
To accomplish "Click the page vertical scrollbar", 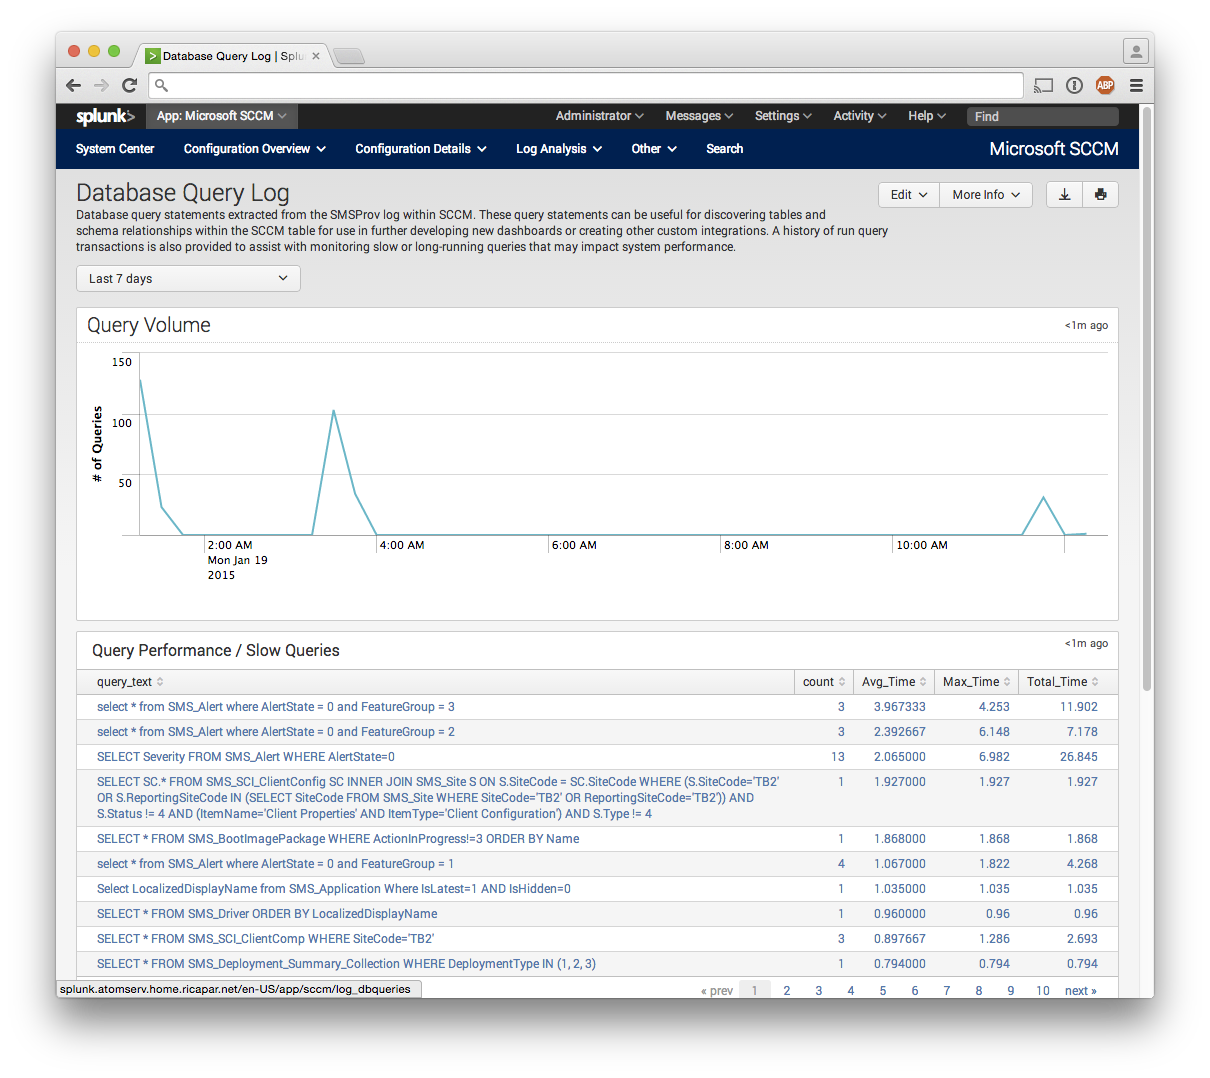I will point(1147,400).
